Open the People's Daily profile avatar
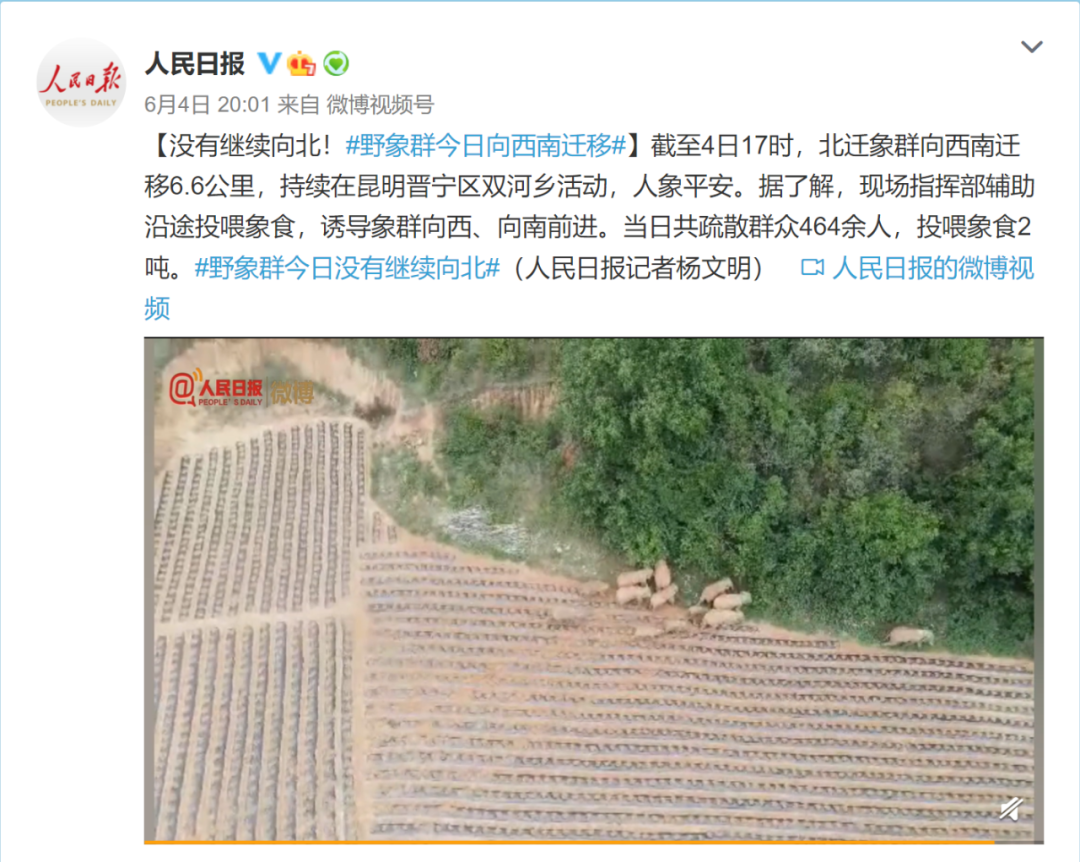 click(81, 83)
